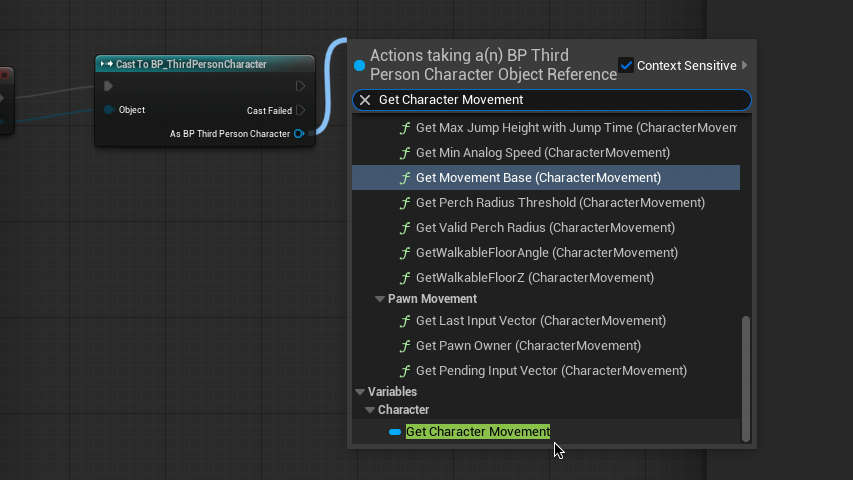Click the cast node input execution pin

tap(109, 87)
